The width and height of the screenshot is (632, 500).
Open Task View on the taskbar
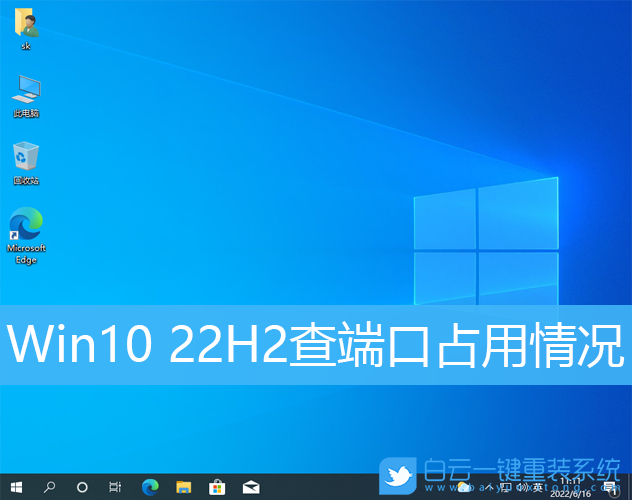click(115, 488)
